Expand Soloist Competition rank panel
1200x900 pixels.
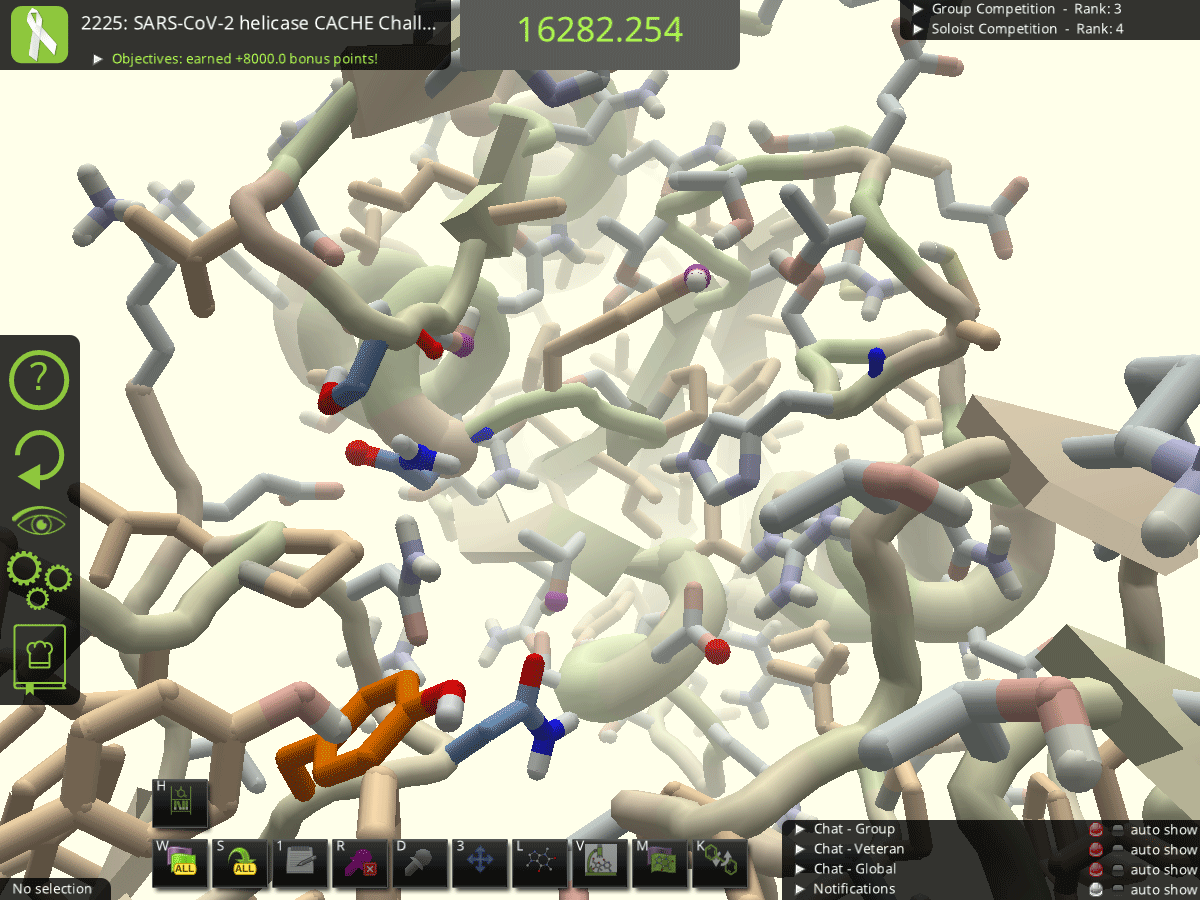pyautogui.click(x=918, y=29)
